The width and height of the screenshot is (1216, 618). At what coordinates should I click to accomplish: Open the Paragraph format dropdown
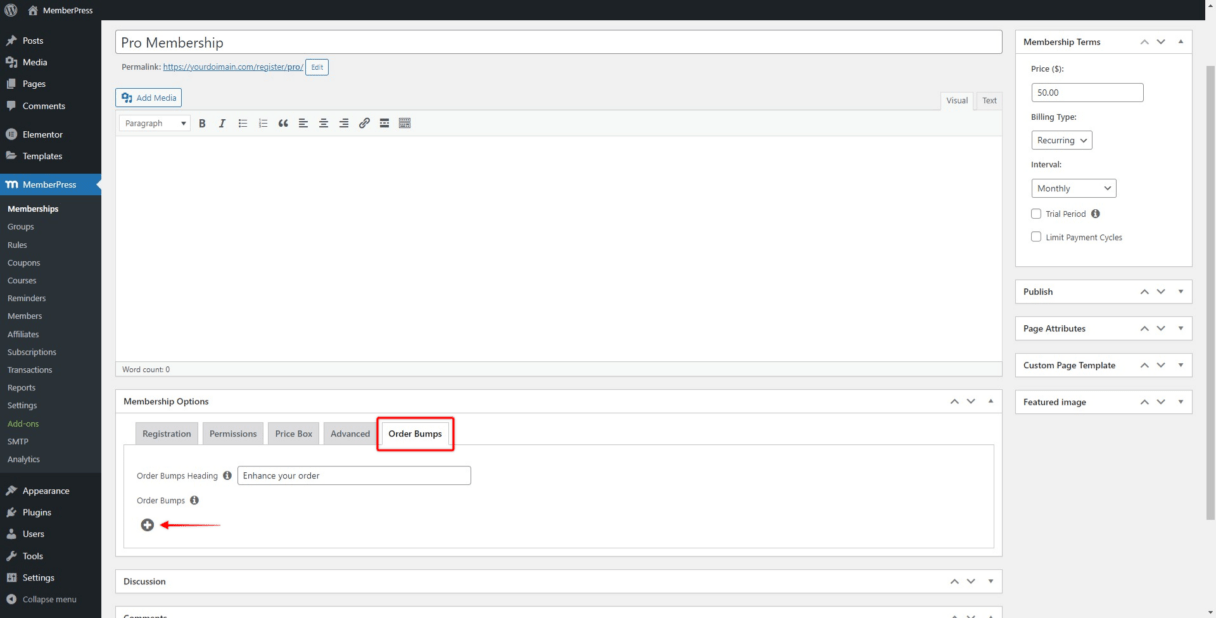(155, 123)
